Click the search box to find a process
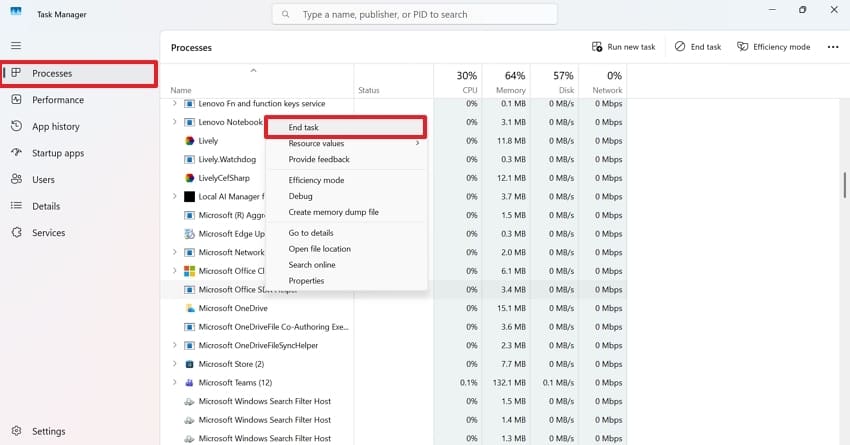The image size is (850, 445). click(x=415, y=15)
